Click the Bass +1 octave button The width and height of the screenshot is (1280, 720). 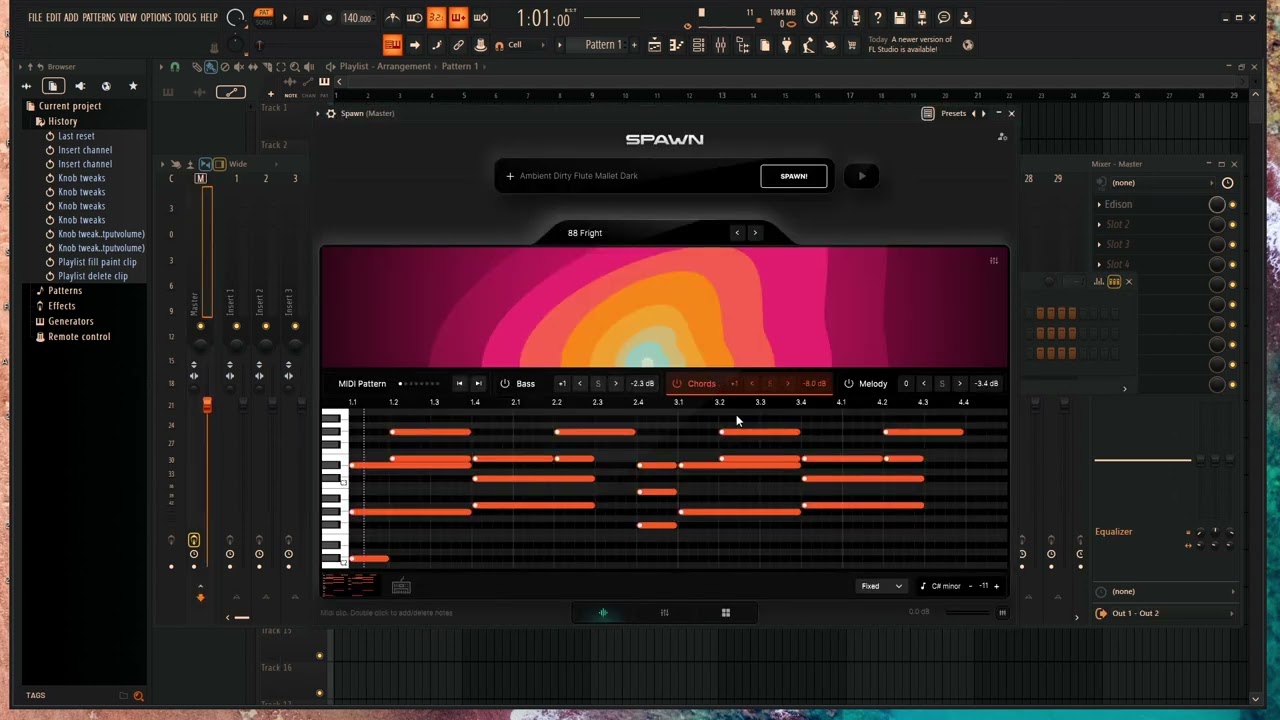click(562, 384)
